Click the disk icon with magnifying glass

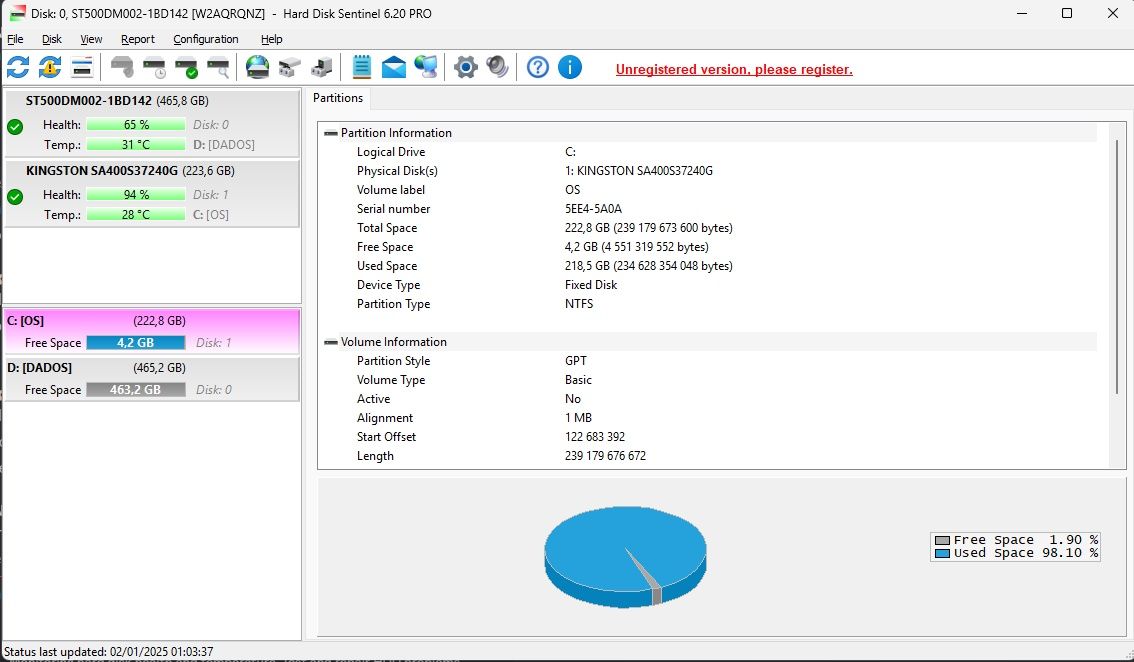pos(218,67)
